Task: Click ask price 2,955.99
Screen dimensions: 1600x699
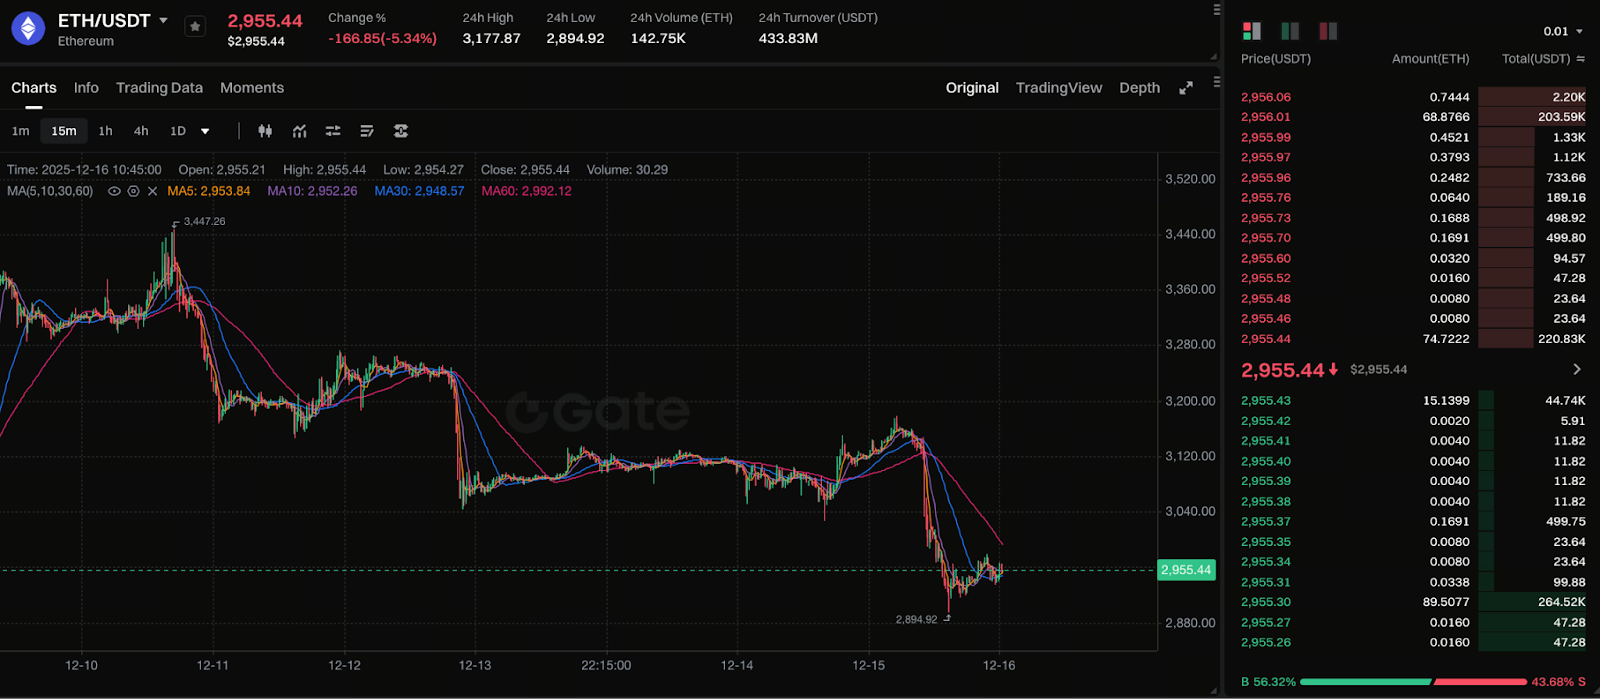Action: (1266, 137)
